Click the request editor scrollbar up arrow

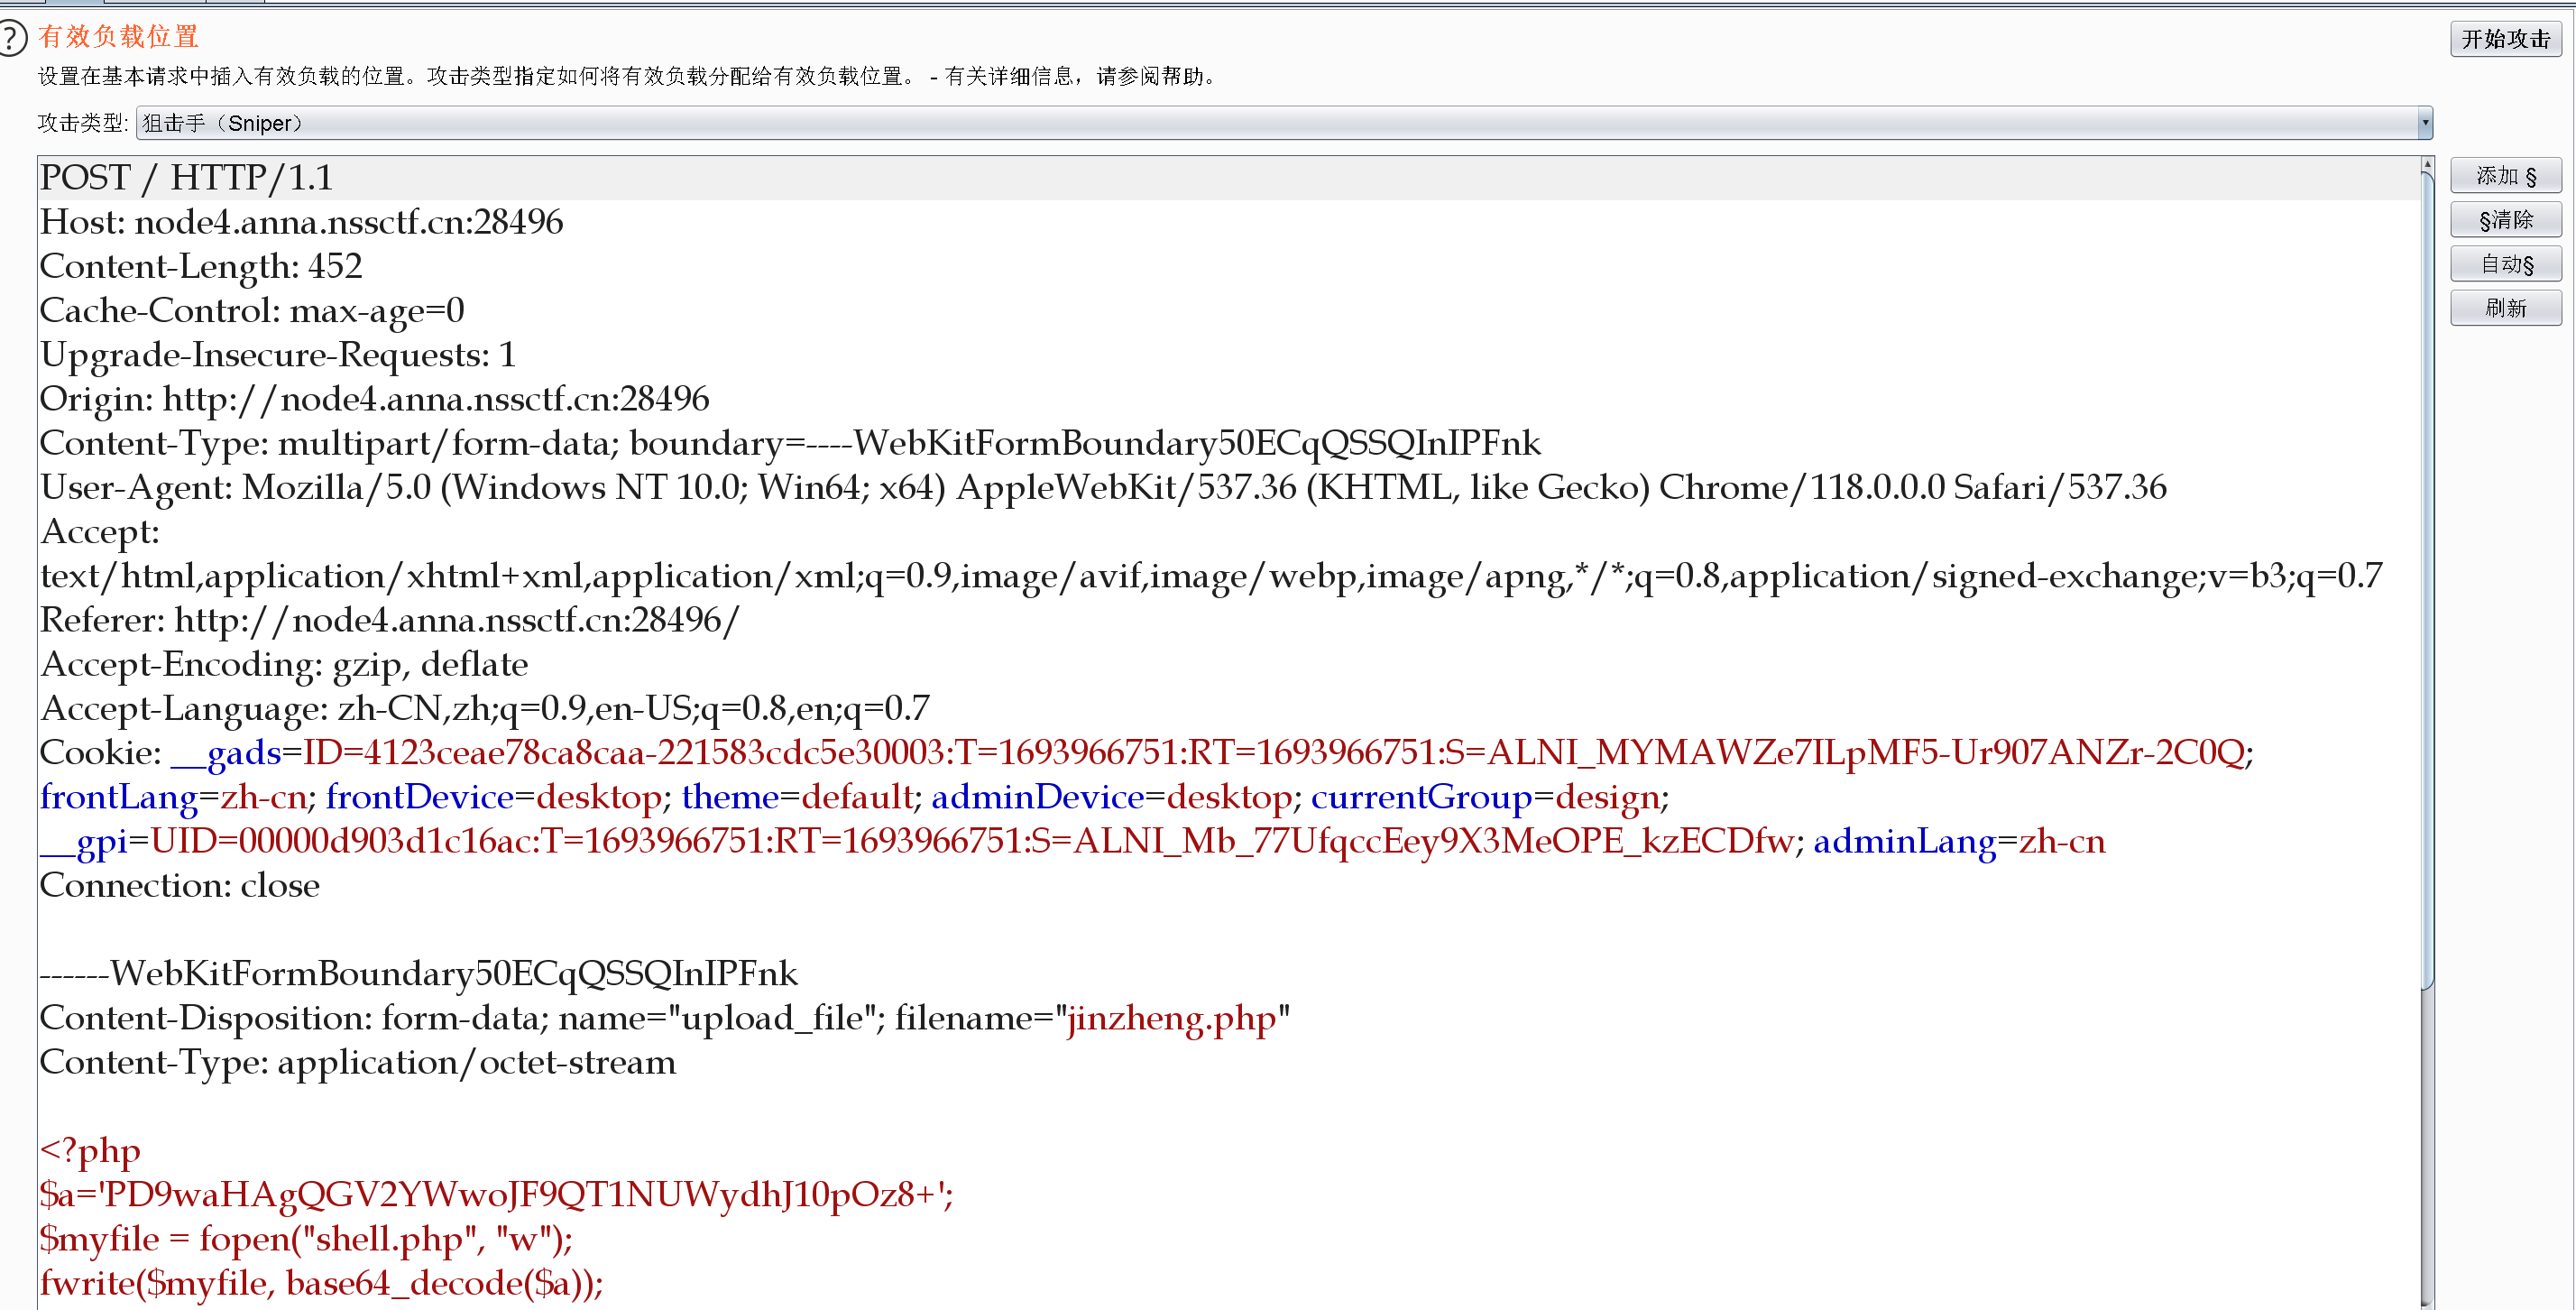pyautogui.click(x=2426, y=163)
